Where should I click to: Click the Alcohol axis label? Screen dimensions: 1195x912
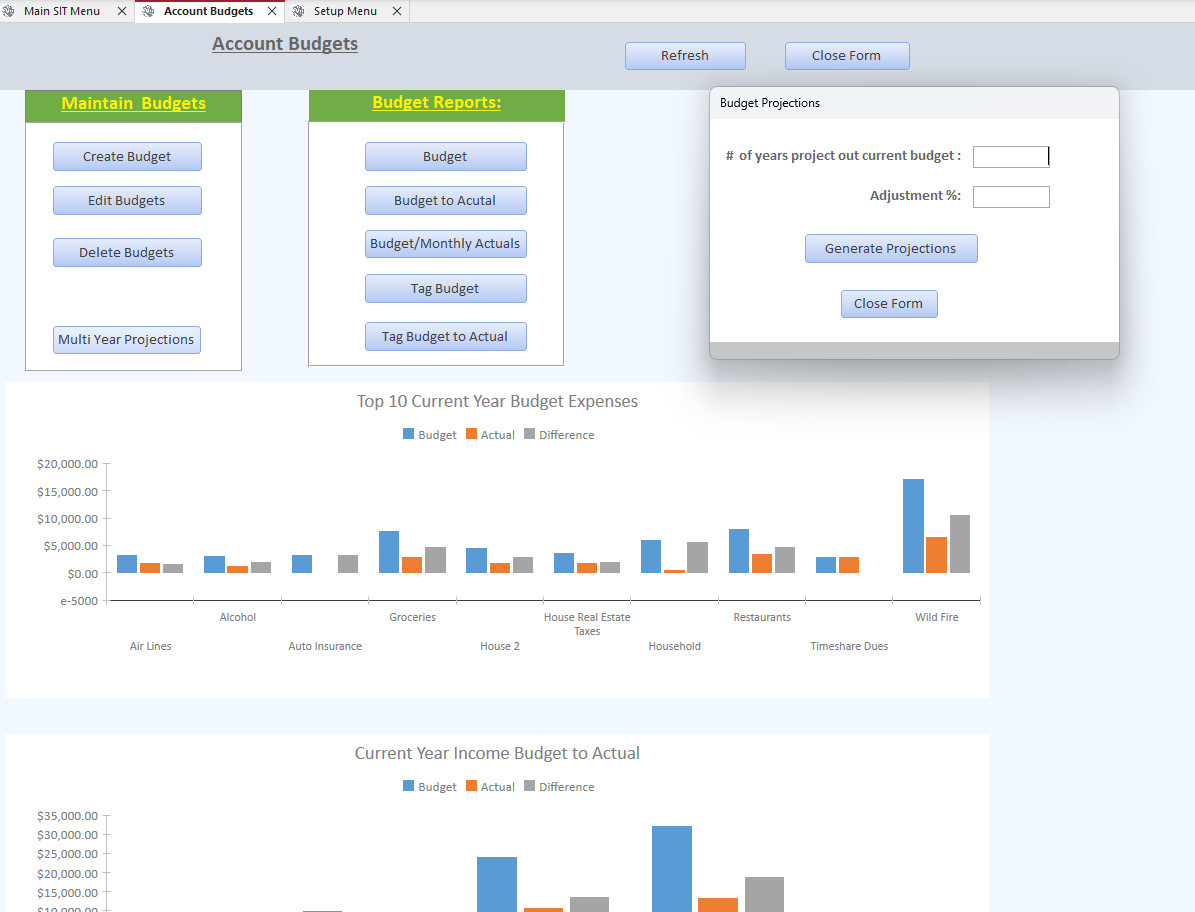[x=238, y=617]
